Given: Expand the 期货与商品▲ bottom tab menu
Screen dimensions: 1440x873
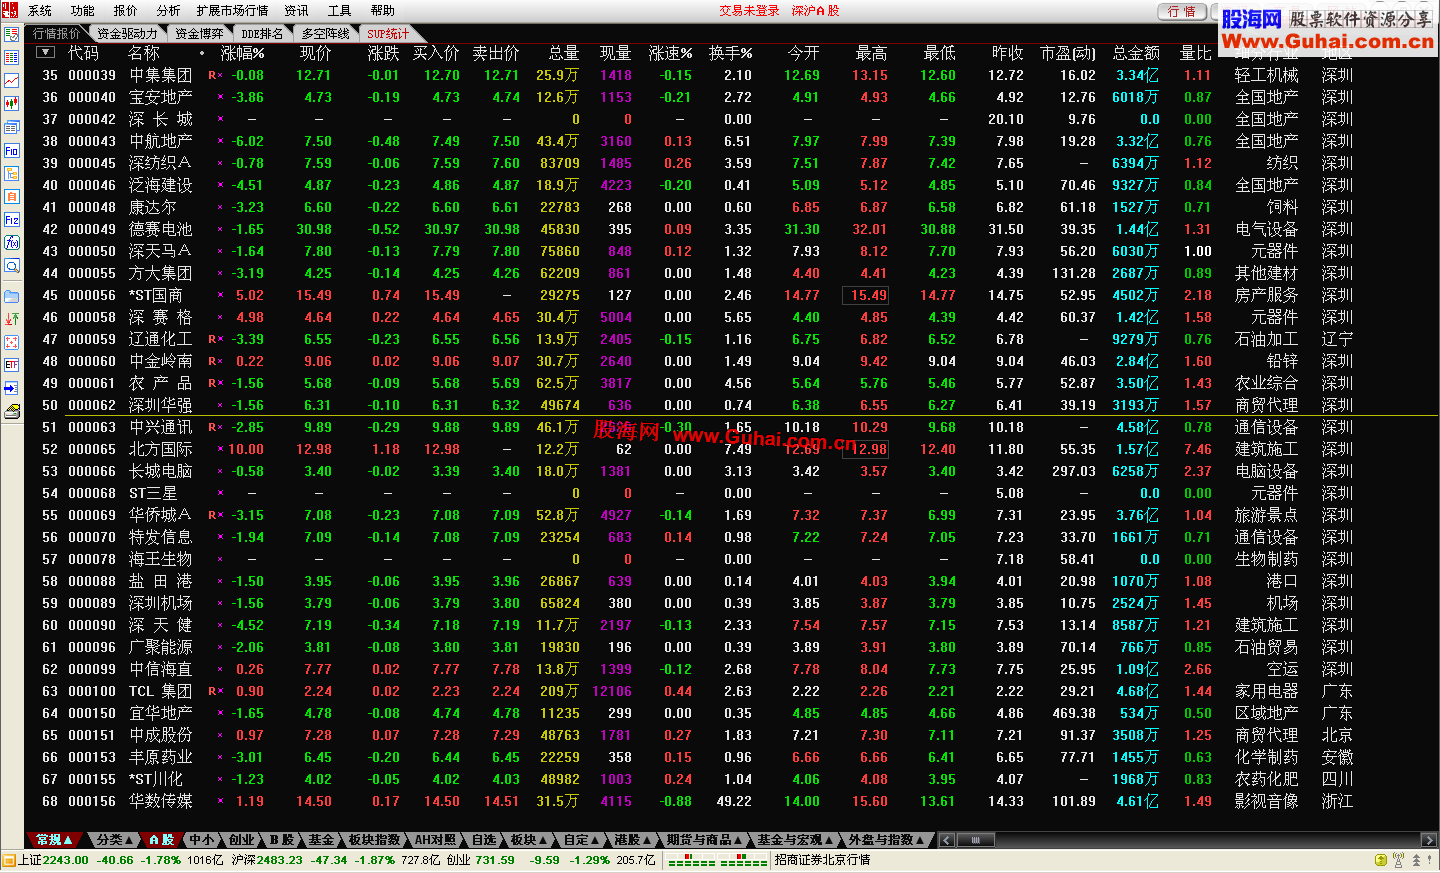Looking at the screenshot, I should pos(704,840).
